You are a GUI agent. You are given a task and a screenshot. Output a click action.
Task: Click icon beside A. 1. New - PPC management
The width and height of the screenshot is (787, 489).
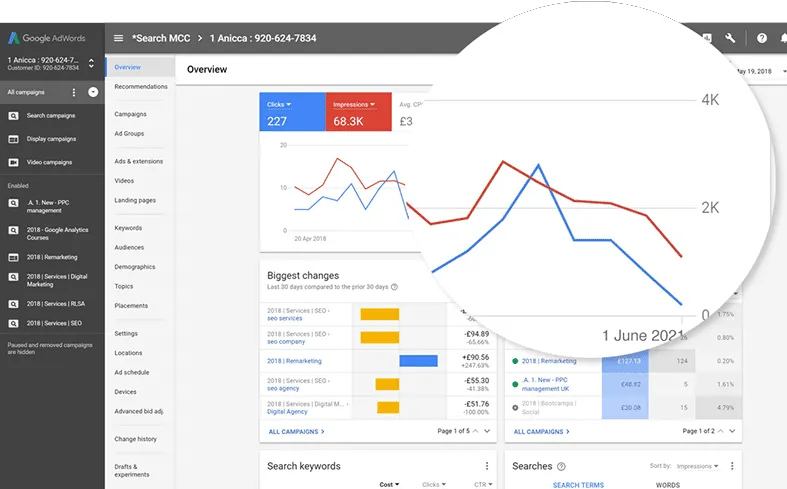tap(14, 203)
